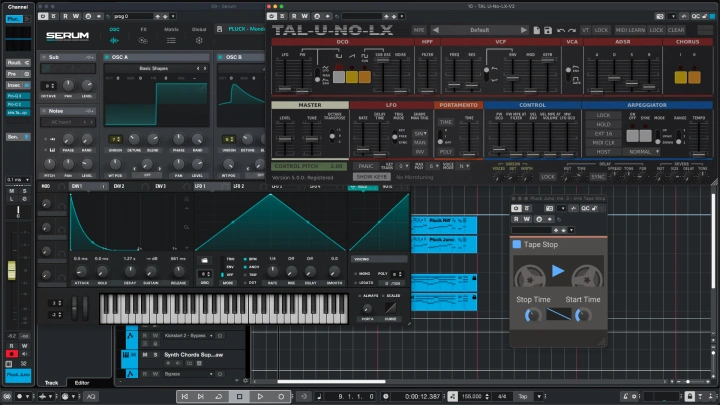Go to previous marker in transport
Screen dimensions: 720x405
pyautogui.click(x=184, y=396)
